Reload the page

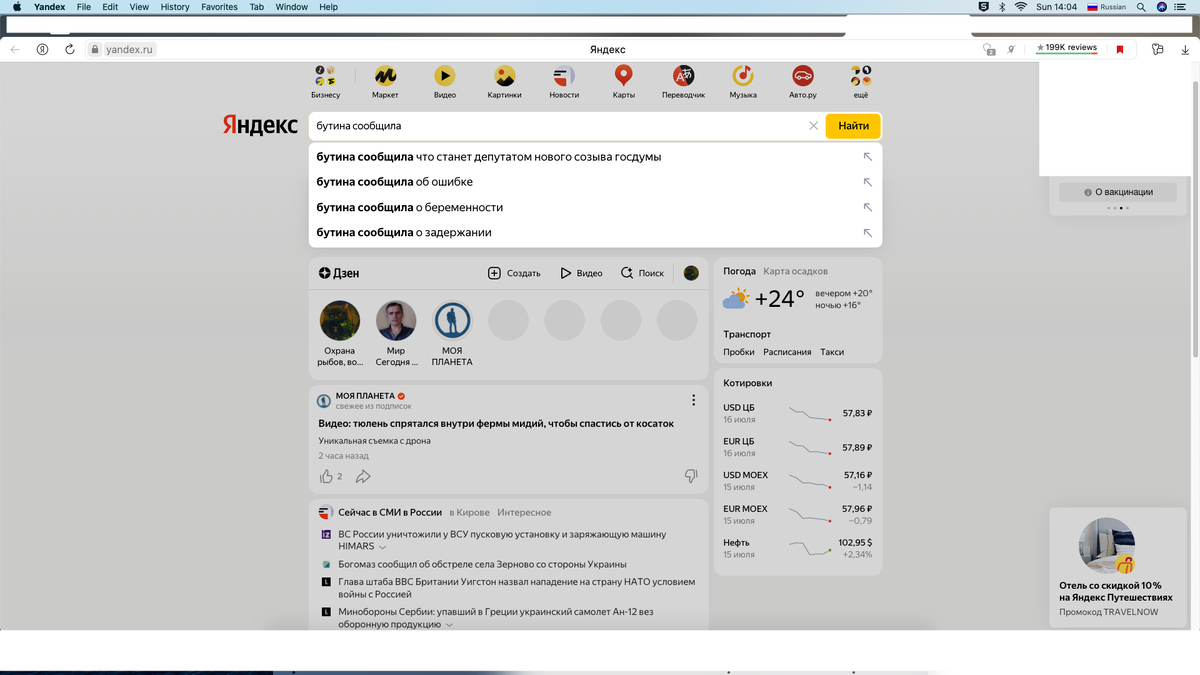pyautogui.click(x=70, y=49)
